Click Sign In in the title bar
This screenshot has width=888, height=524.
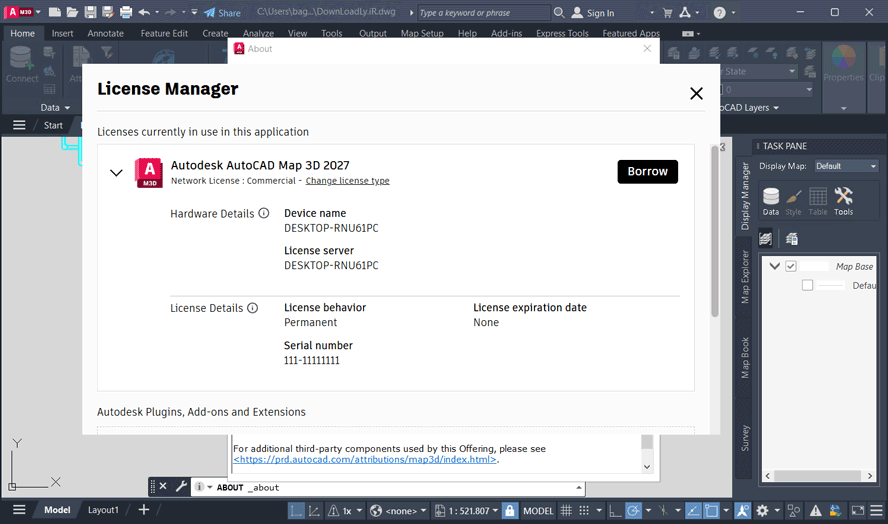pyautogui.click(x=594, y=12)
